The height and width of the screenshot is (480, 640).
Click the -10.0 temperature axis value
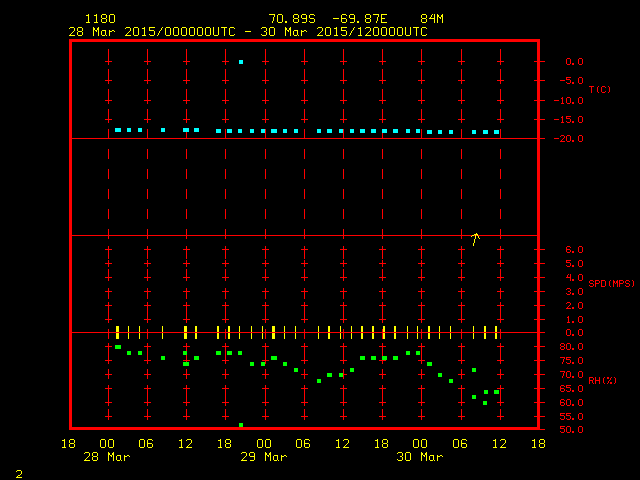click(x=571, y=100)
